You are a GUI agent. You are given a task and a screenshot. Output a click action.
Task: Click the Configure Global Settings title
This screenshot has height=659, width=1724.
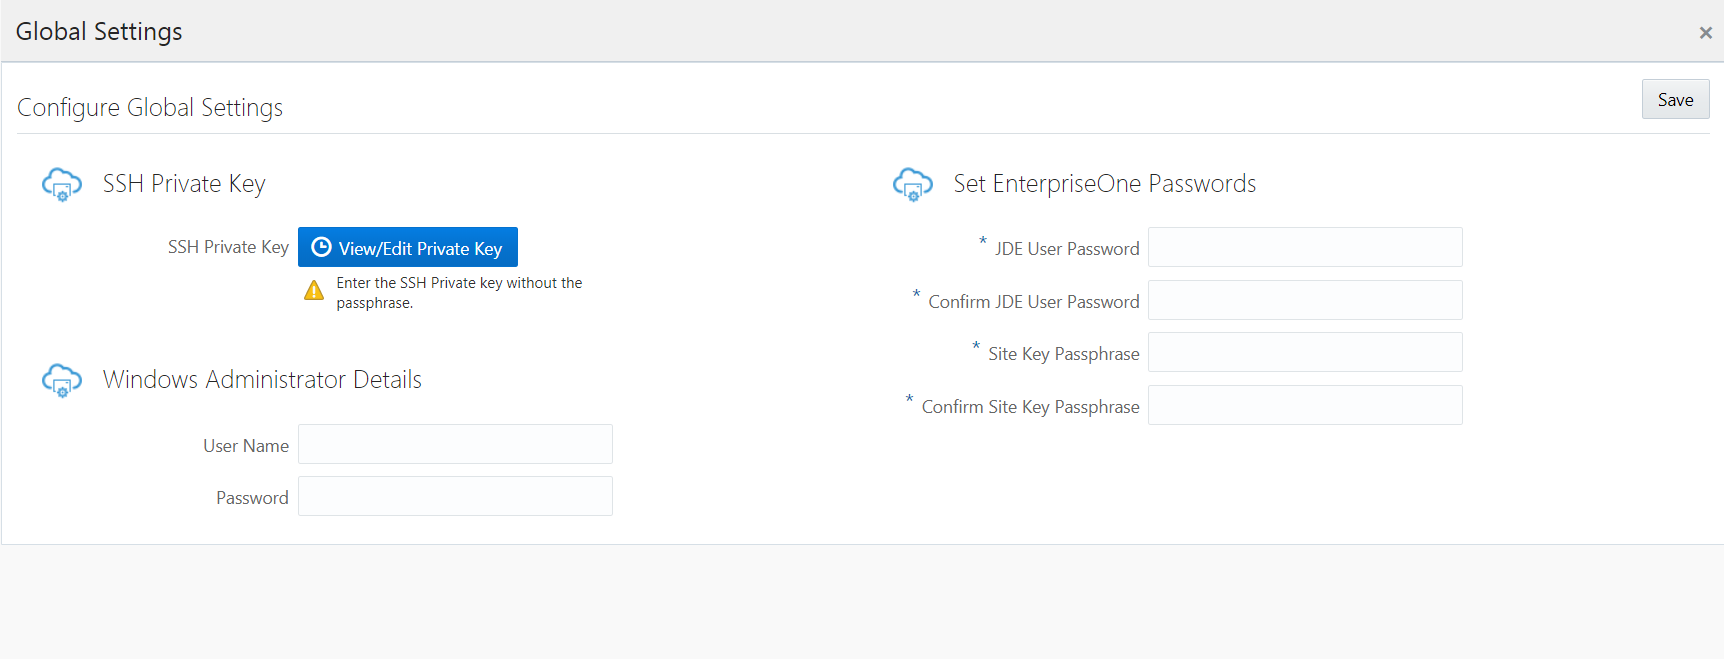coord(150,108)
